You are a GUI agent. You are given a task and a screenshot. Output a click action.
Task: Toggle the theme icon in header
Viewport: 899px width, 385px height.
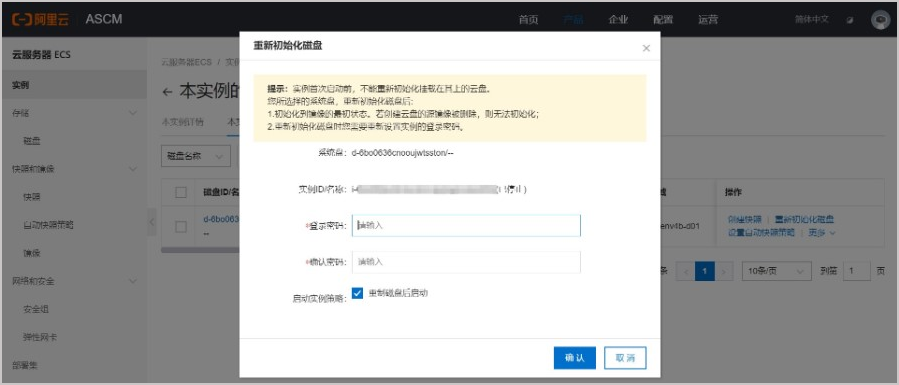[850, 19]
